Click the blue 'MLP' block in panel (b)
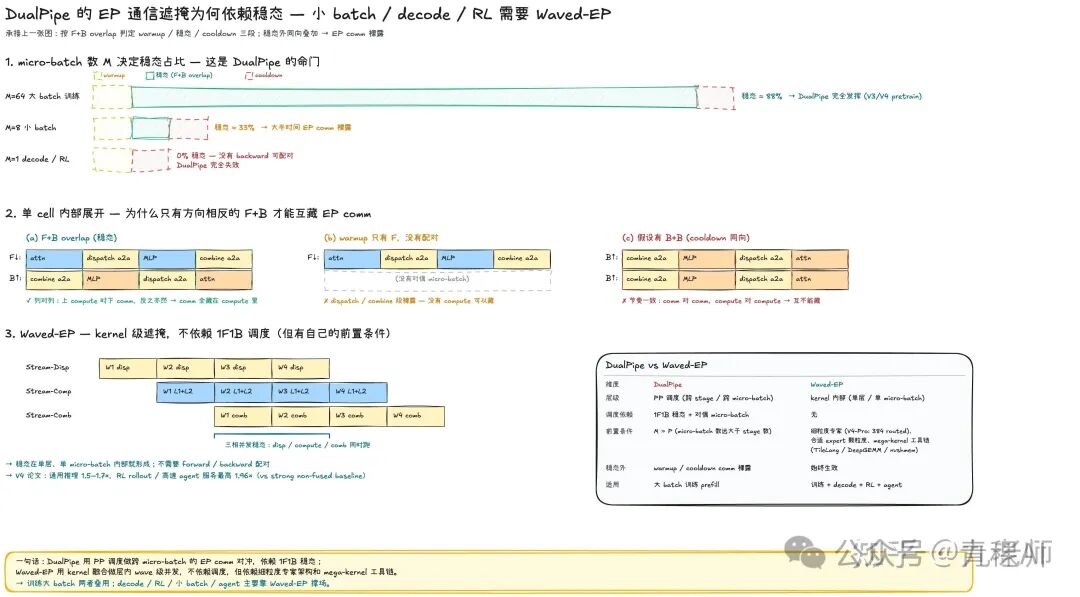The height and width of the screenshot is (597, 1080). 466,258
